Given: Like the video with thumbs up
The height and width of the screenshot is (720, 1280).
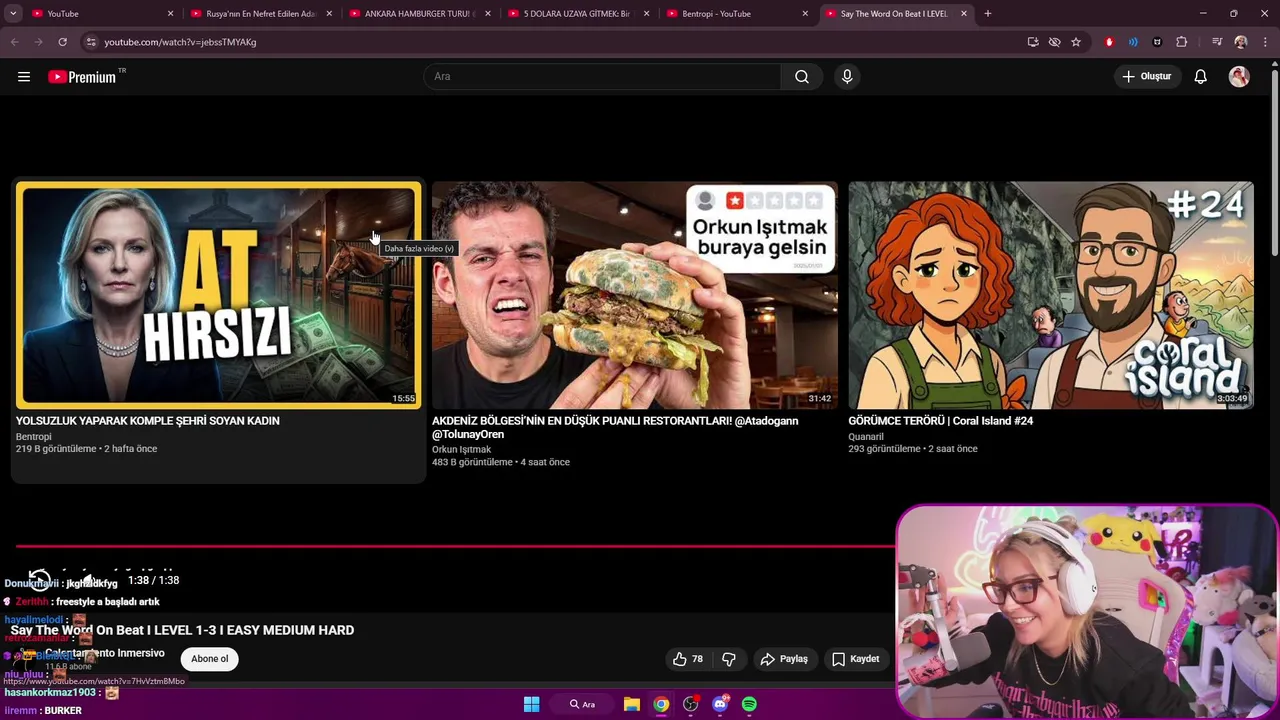Looking at the screenshot, I should [688, 659].
